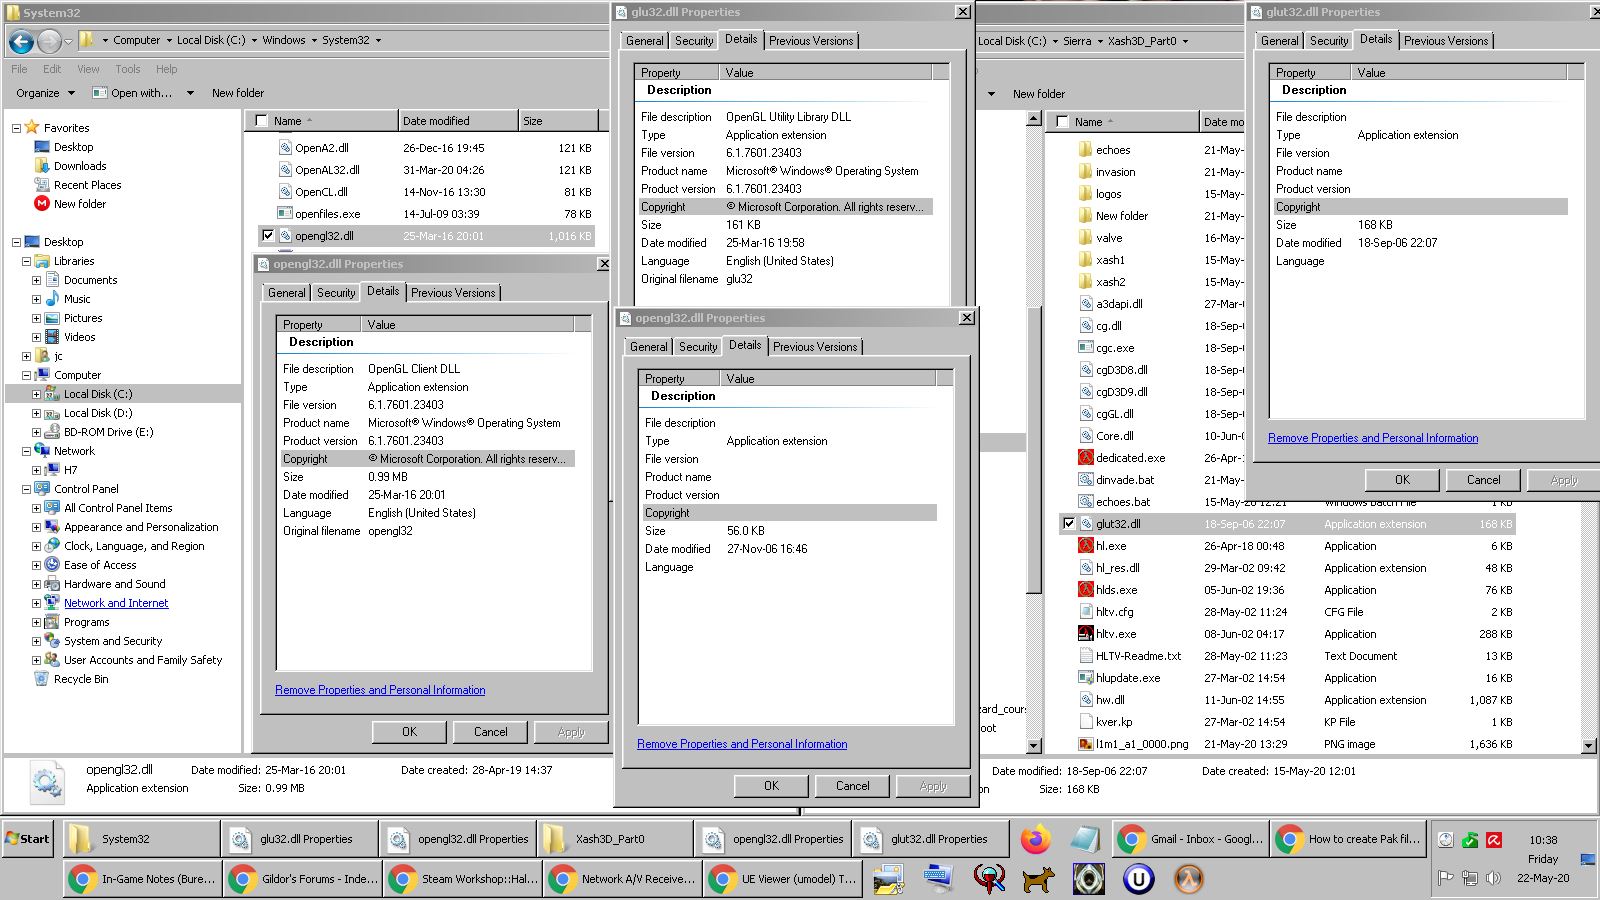Click the OpenAL32.dll file icon
Viewport: 1600px width, 900px height.
point(285,170)
